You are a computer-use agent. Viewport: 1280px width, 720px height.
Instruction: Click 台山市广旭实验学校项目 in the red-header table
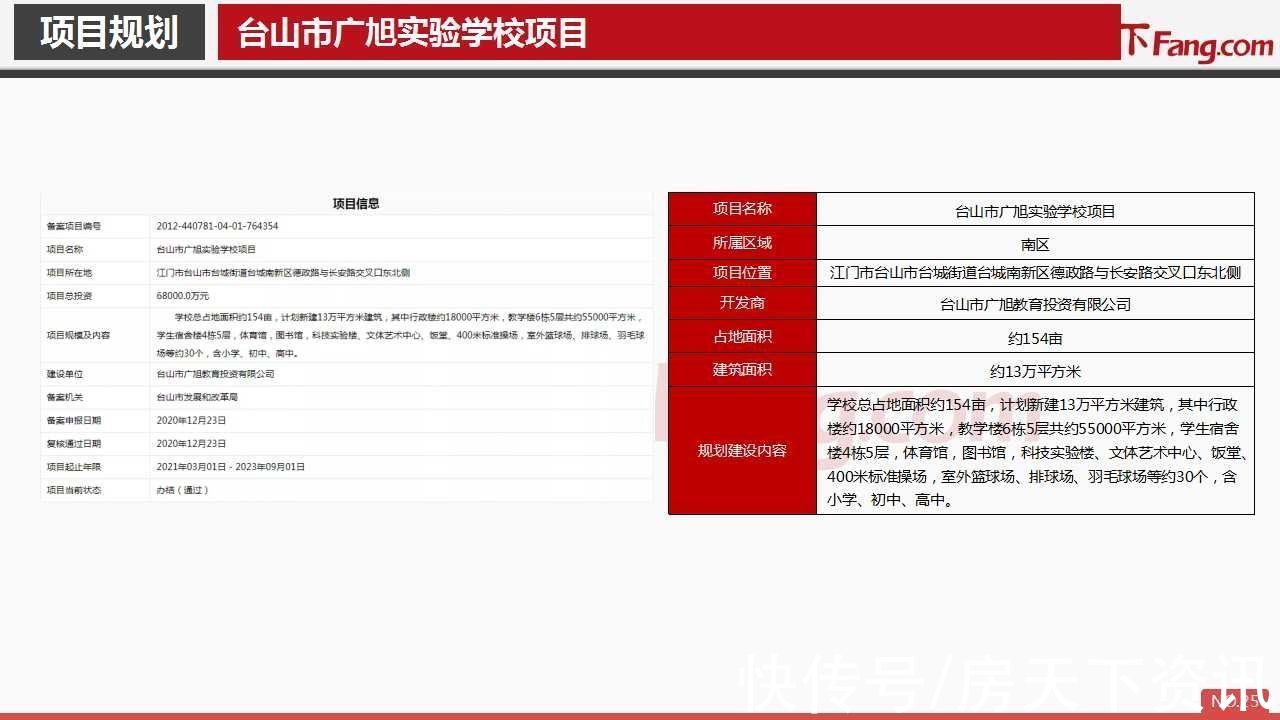1035,211
